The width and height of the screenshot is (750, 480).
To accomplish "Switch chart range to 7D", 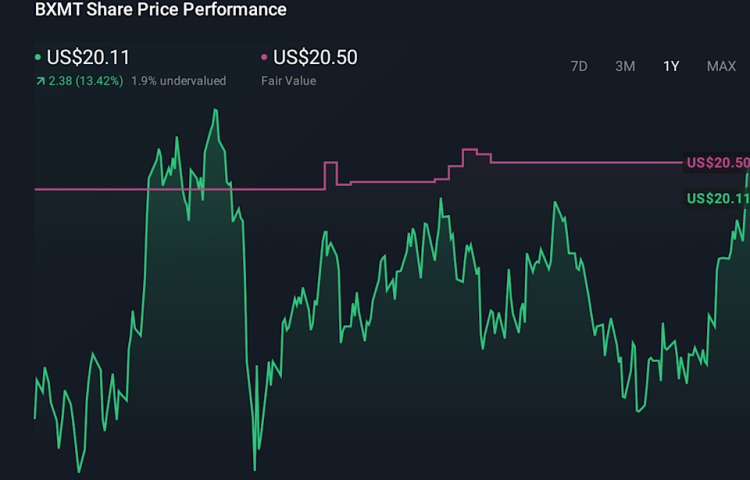I will 579,66.
